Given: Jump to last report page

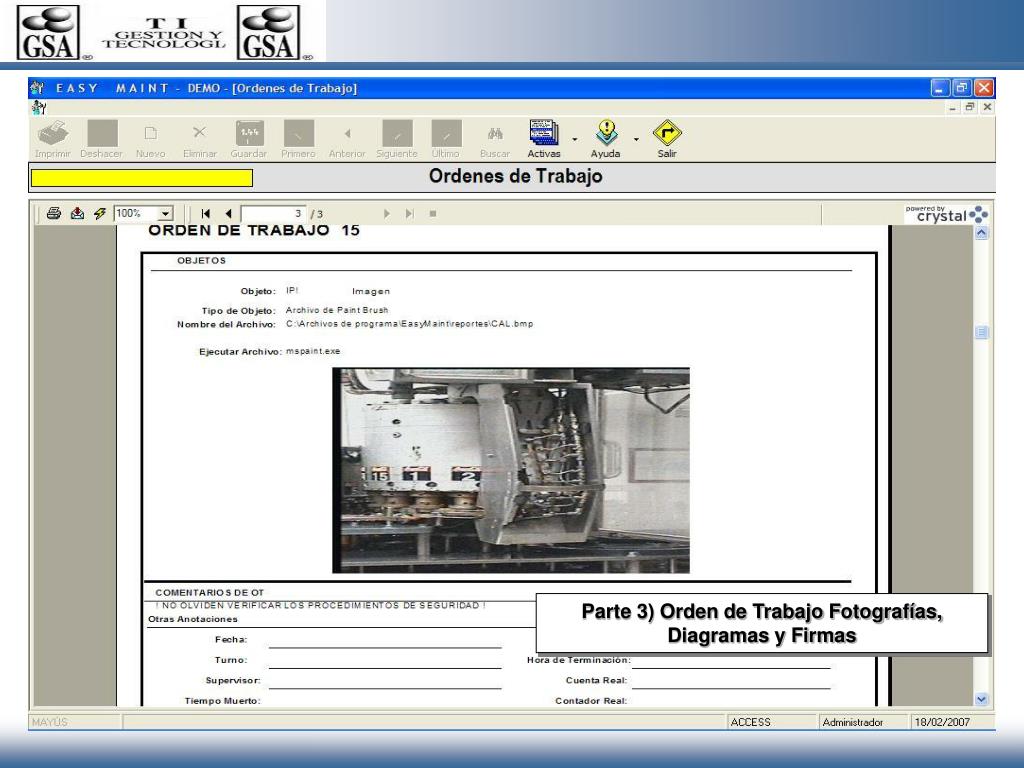Looking at the screenshot, I should [x=409, y=214].
